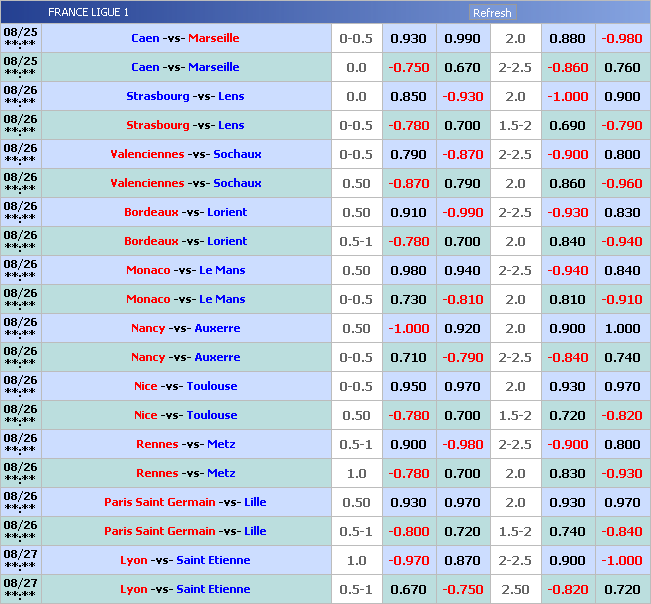This screenshot has height=604, width=651.
Task: Click the Refresh button in header
Action: tap(492, 13)
